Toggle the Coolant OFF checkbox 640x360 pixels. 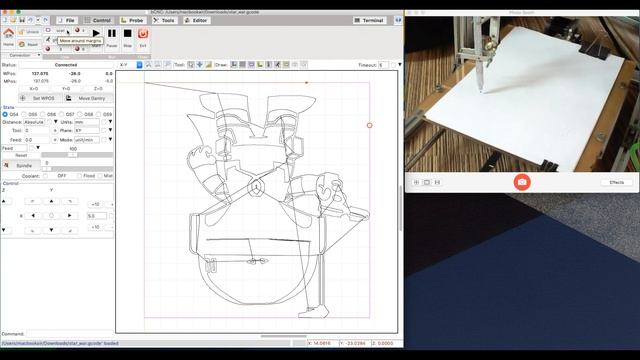[x=45, y=176]
